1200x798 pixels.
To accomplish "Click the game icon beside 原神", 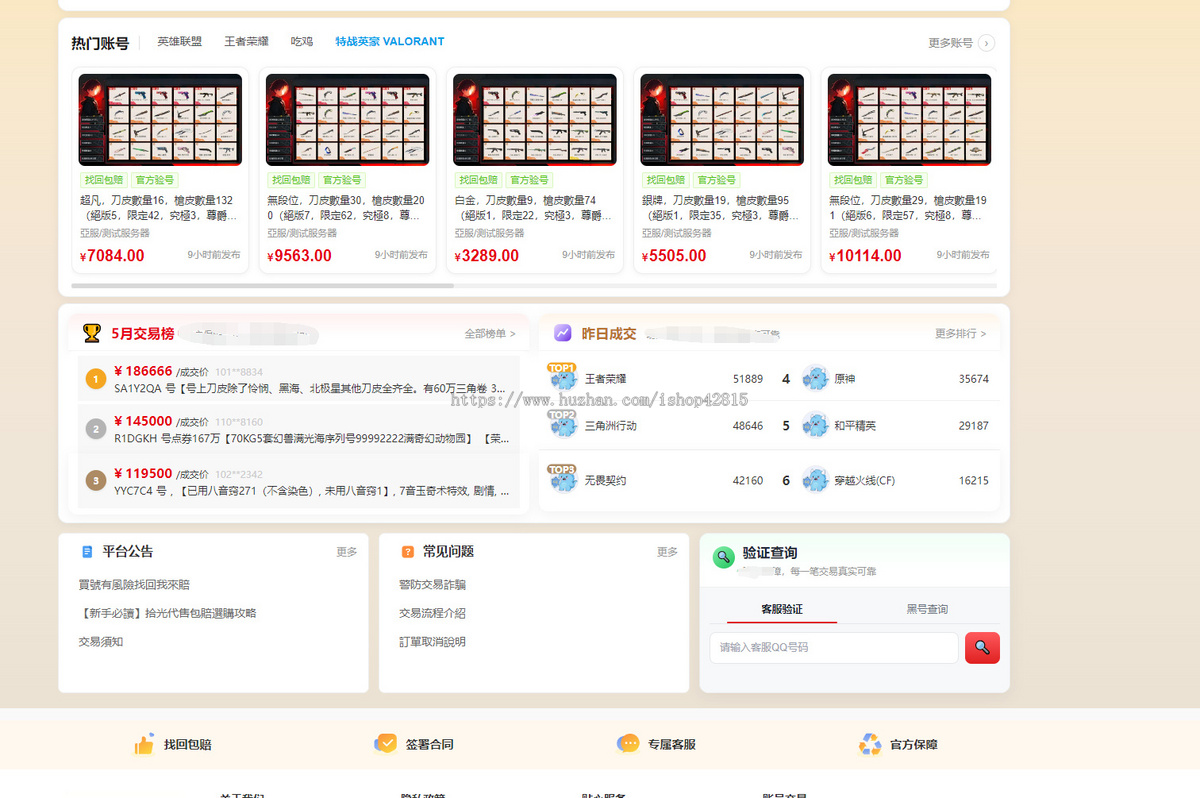I will pyautogui.click(x=816, y=379).
